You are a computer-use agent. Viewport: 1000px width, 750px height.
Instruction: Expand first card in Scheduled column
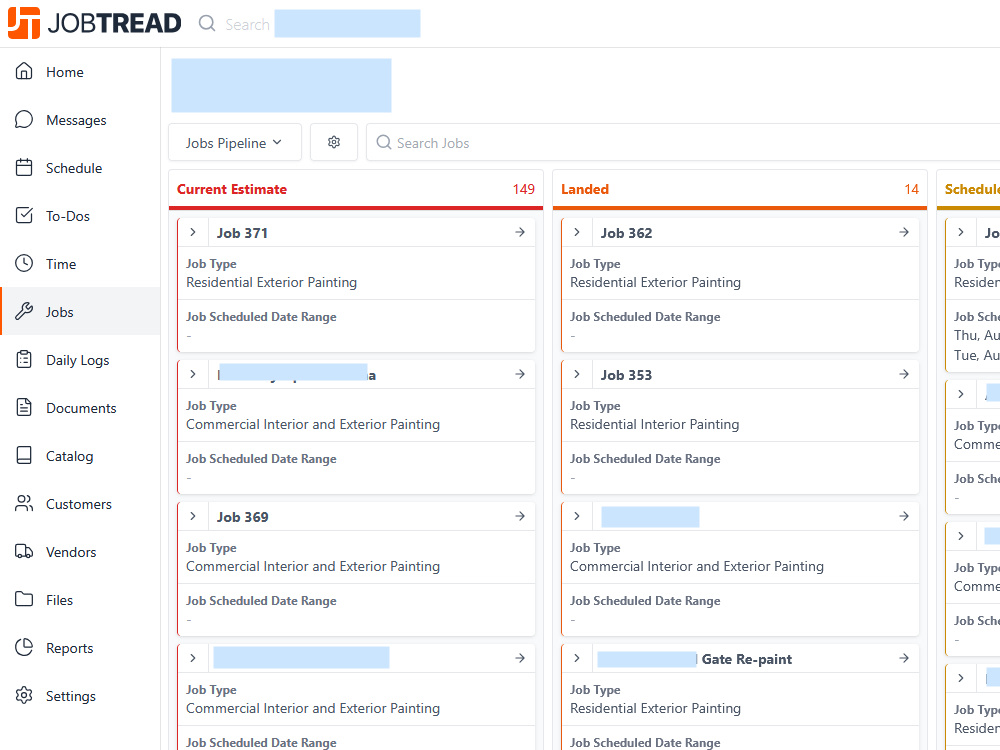(x=961, y=232)
